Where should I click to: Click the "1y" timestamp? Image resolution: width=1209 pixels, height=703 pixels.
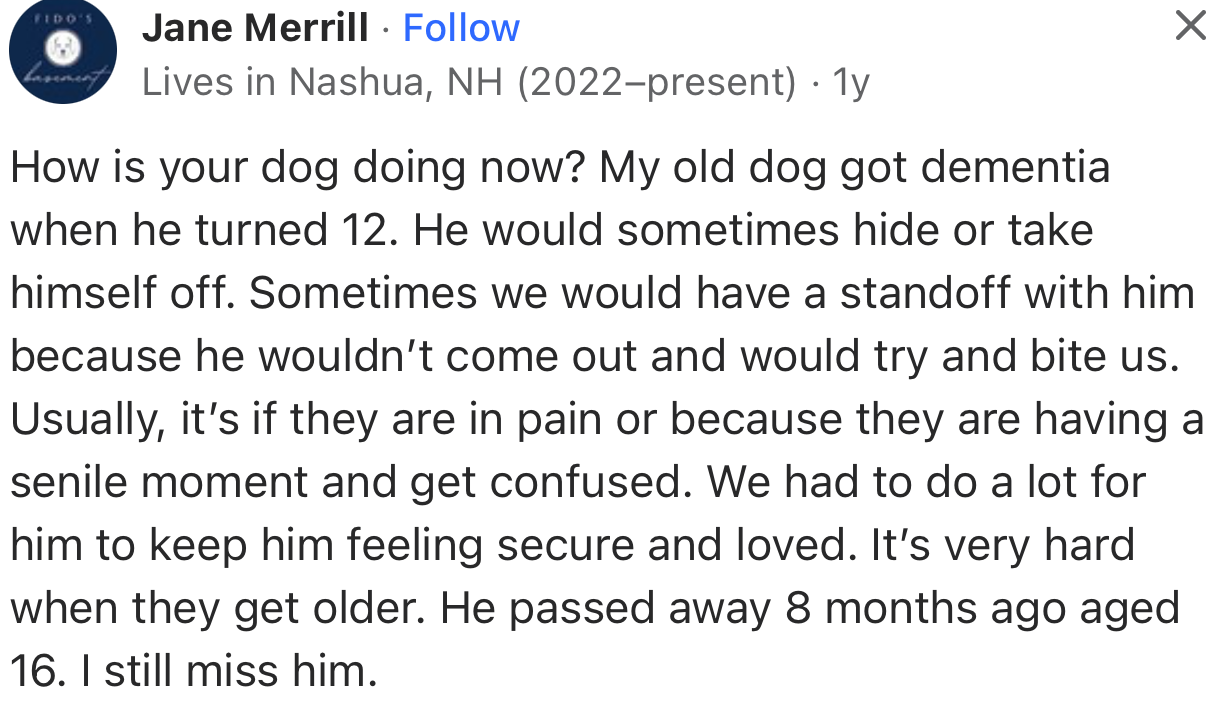pos(851,82)
